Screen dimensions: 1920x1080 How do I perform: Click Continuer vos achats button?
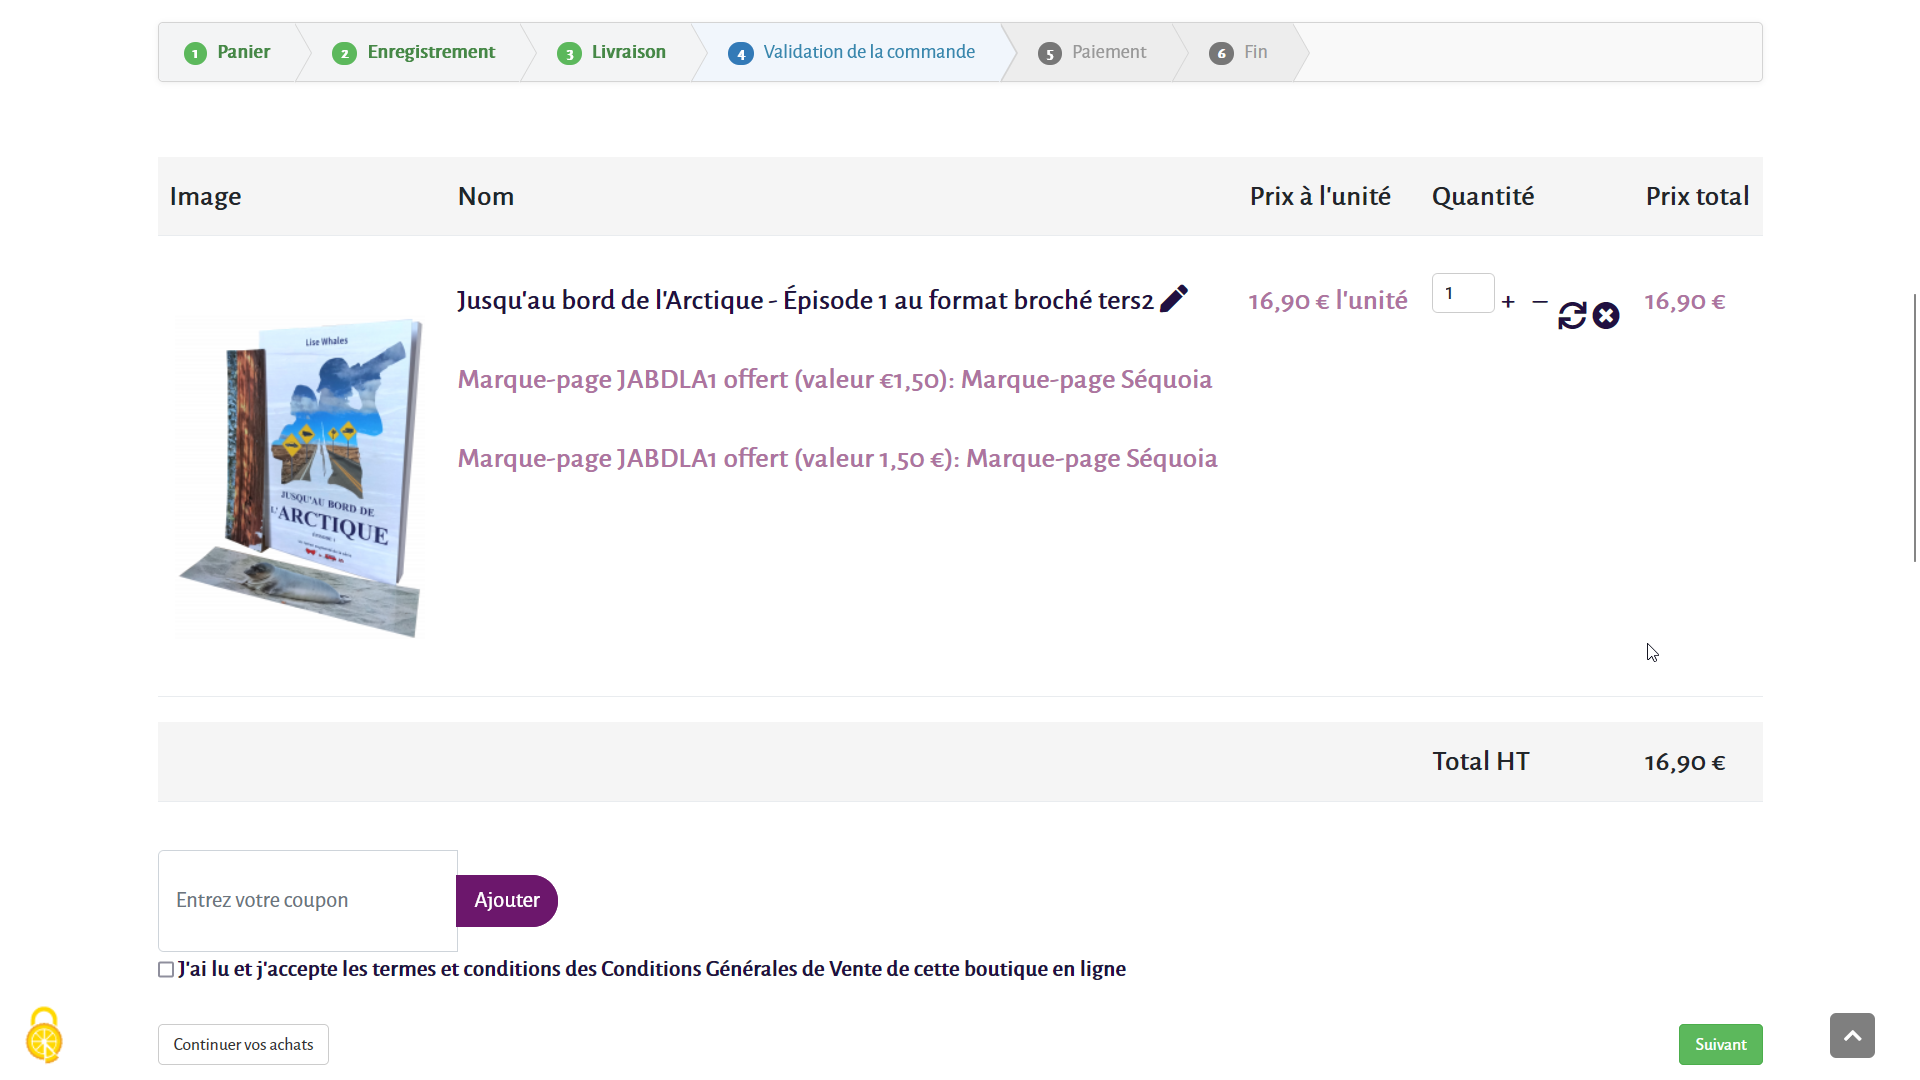point(243,1045)
